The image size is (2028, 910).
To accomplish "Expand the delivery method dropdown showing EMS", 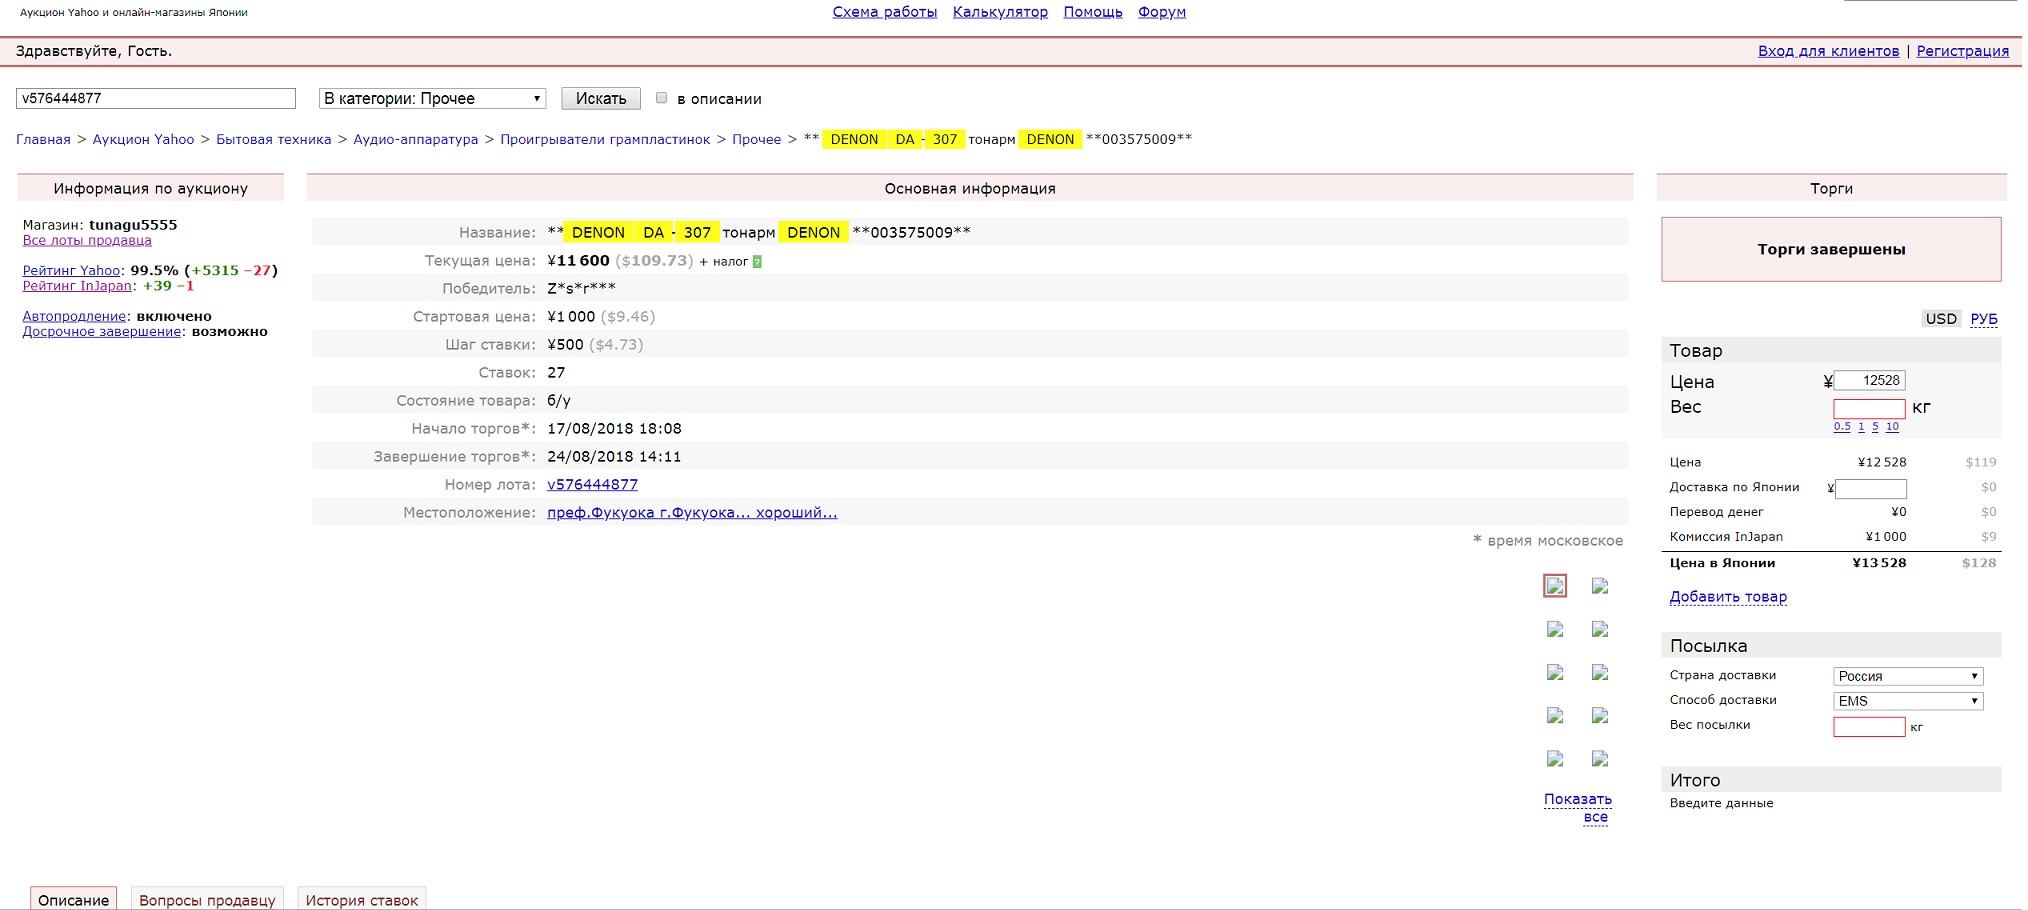I will coord(1907,701).
